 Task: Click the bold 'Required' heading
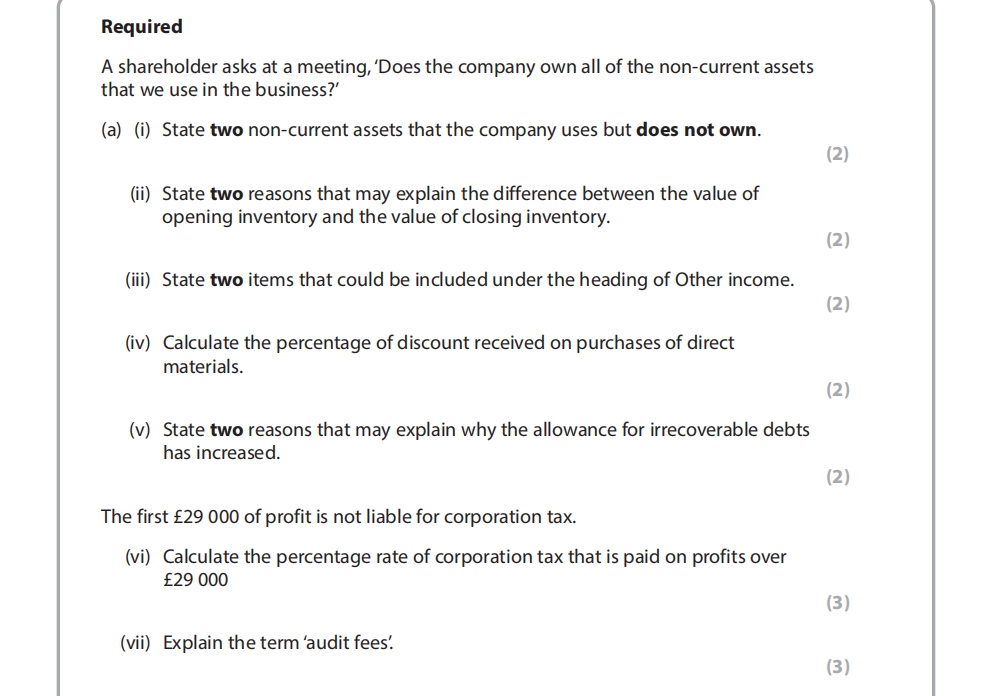click(142, 27)
